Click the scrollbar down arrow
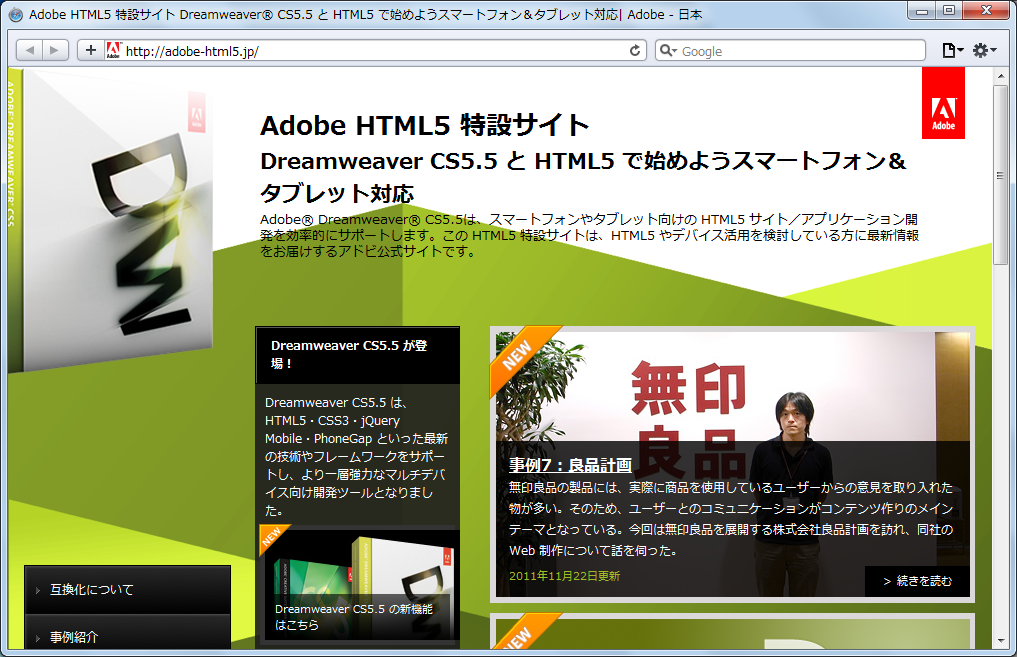This screenshot has height=657, width=1017. [1000, 641]
